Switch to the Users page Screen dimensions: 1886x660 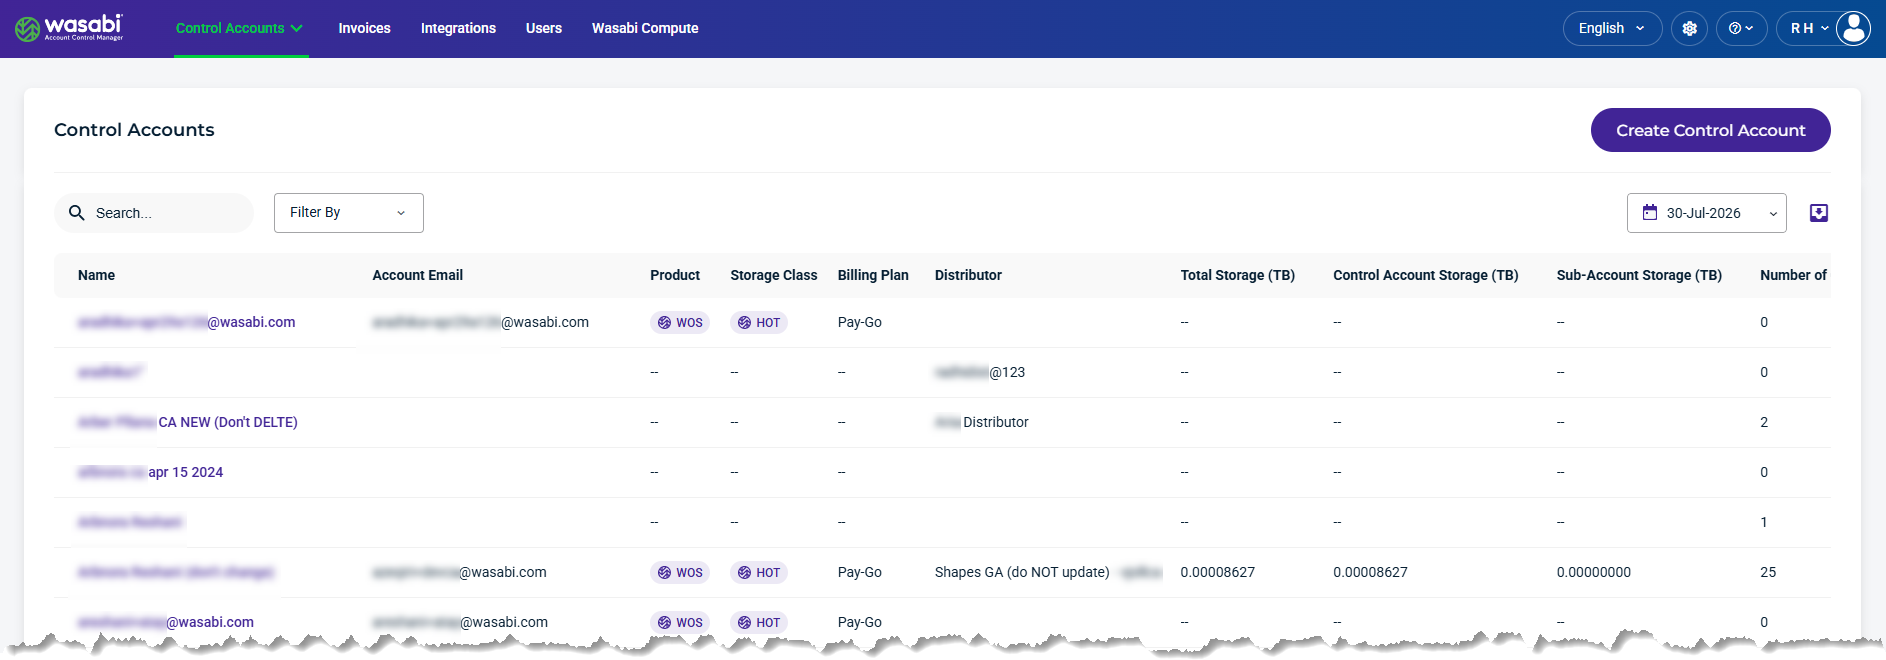click(x=544, y=28)
